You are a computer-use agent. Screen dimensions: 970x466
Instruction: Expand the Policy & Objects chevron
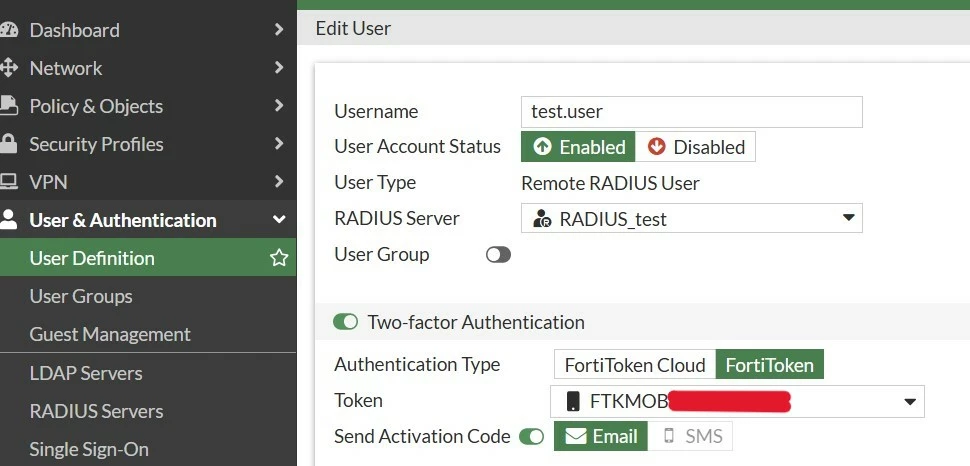(x=279, y=106)
